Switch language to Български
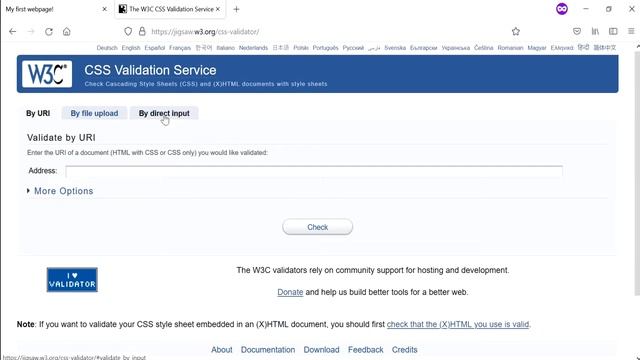Image resolution: width=640 pixels, height=360 pixels. (x=424, y=48)
